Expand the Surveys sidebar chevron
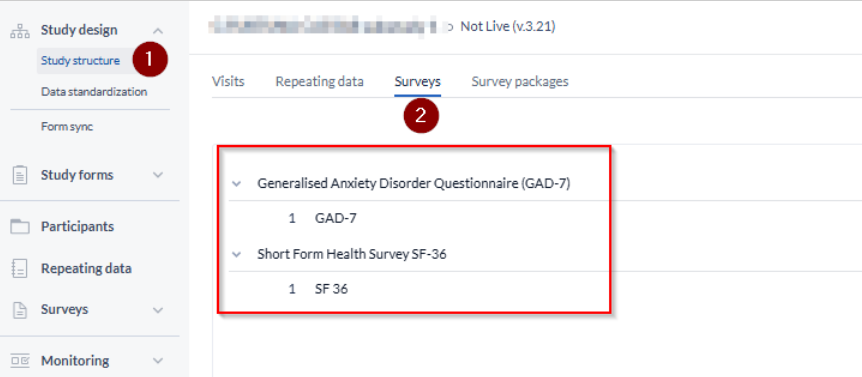The image size is (862, 377). (x=158, y=310)
